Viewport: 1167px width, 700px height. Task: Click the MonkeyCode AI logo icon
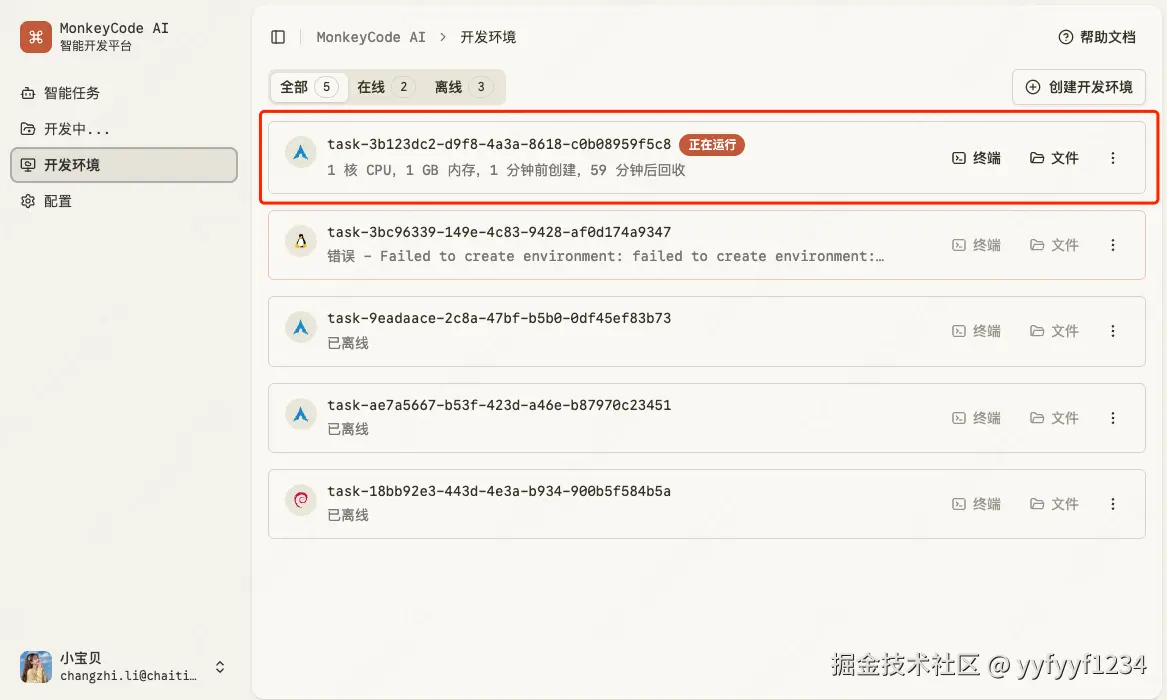[x=36, y=36]
